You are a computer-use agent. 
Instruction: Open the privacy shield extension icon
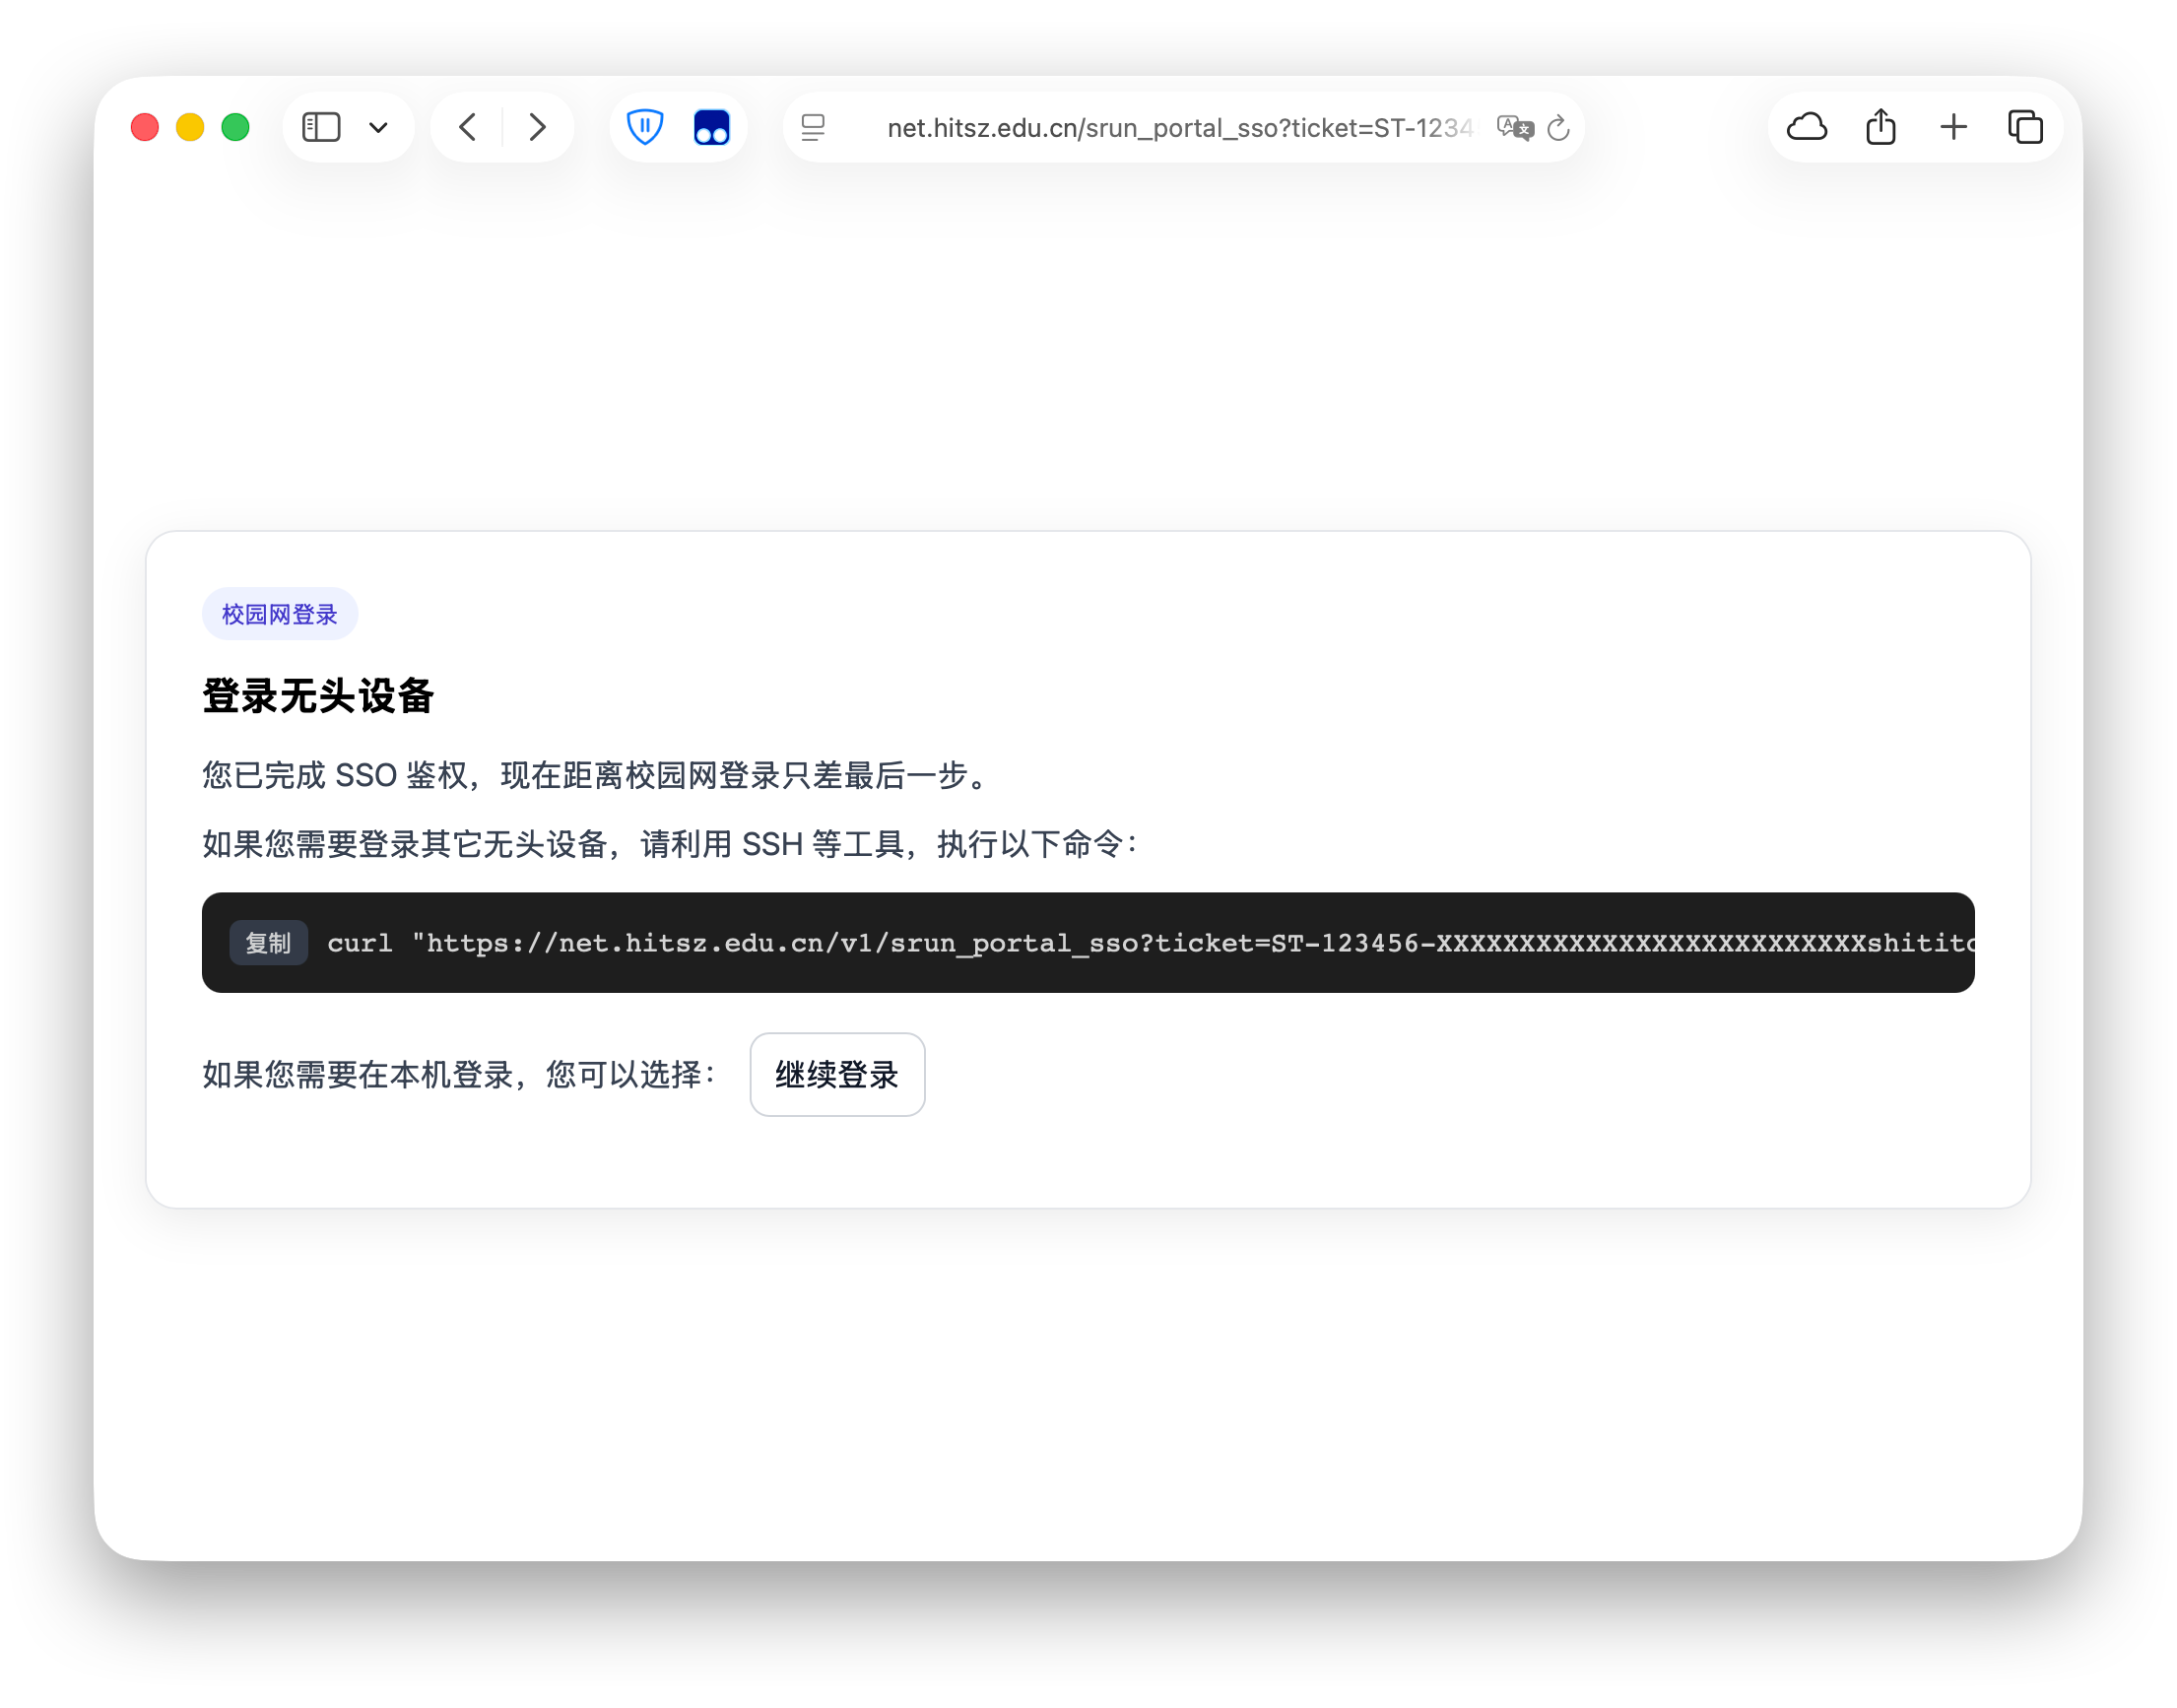tap(645, 127)
